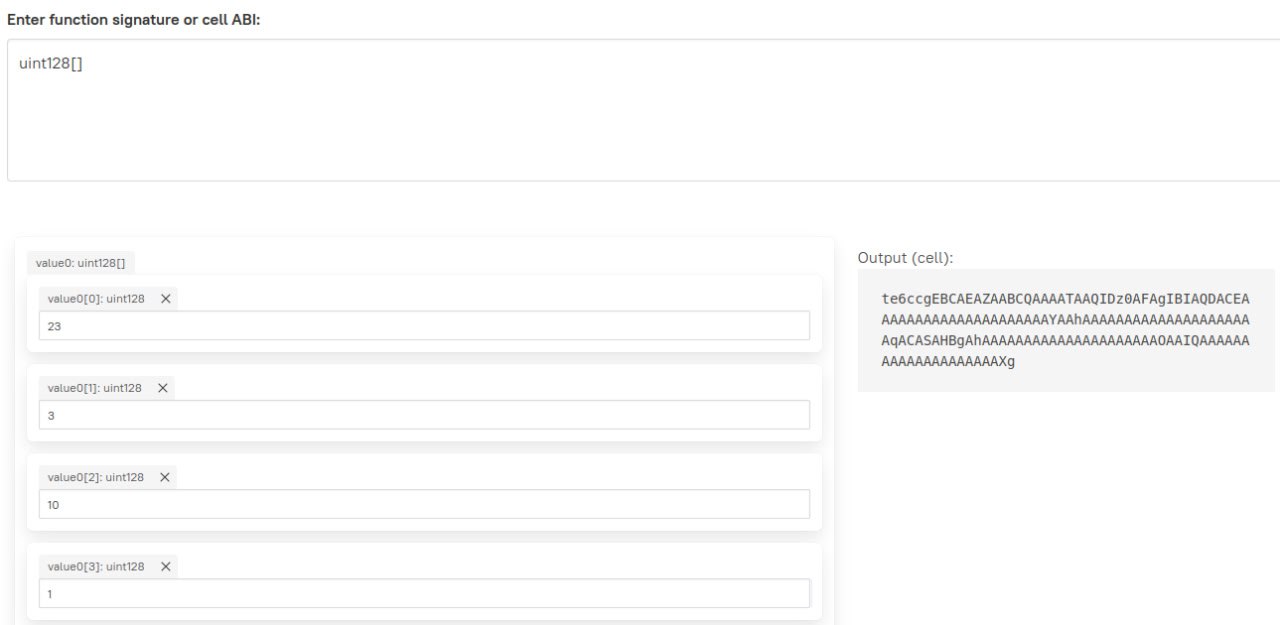Select the value0[2]: uint128 label text

(x=96, y=477)
